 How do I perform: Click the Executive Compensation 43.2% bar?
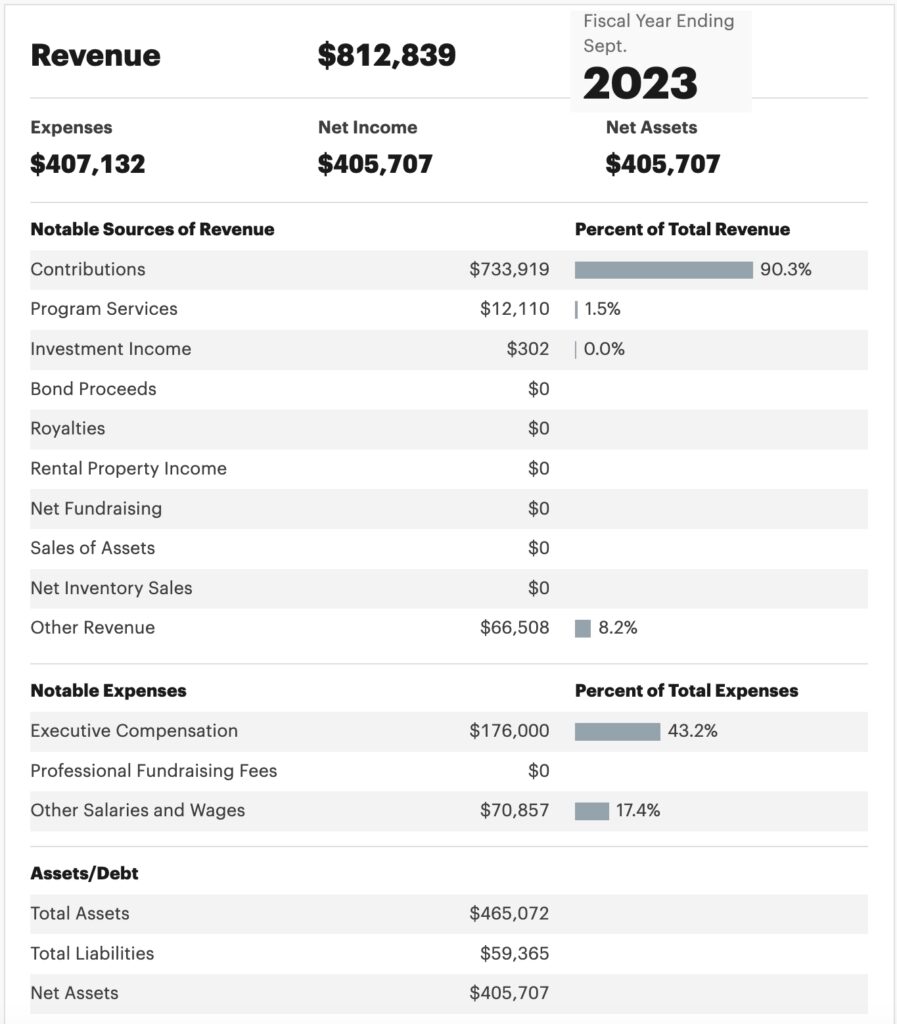[617, 731]
